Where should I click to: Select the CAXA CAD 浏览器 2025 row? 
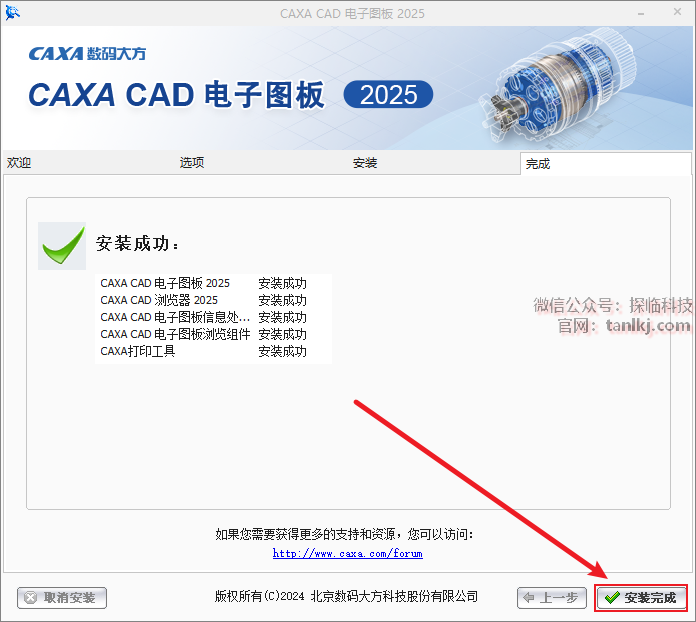point(213,300)
